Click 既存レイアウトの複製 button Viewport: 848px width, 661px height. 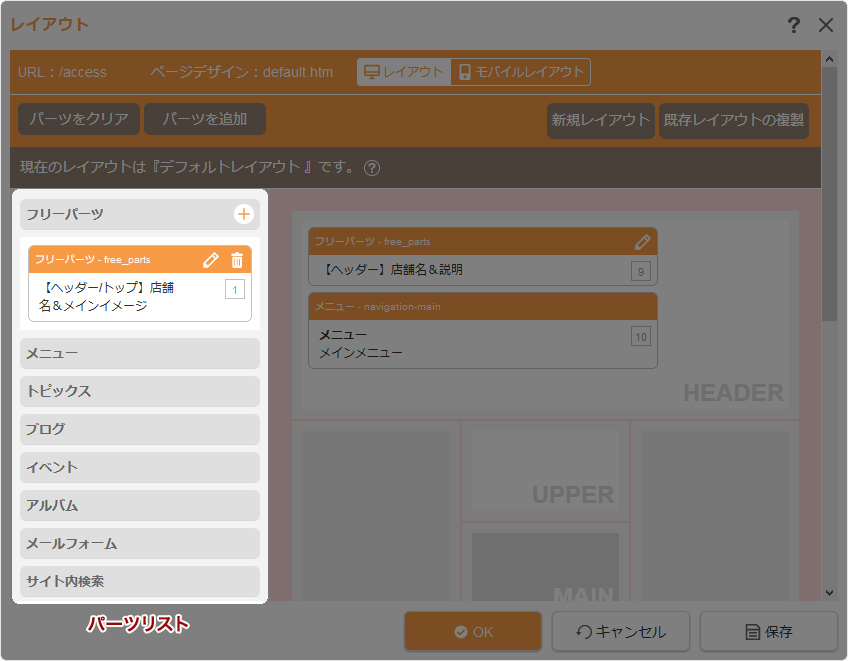point(734,120)
